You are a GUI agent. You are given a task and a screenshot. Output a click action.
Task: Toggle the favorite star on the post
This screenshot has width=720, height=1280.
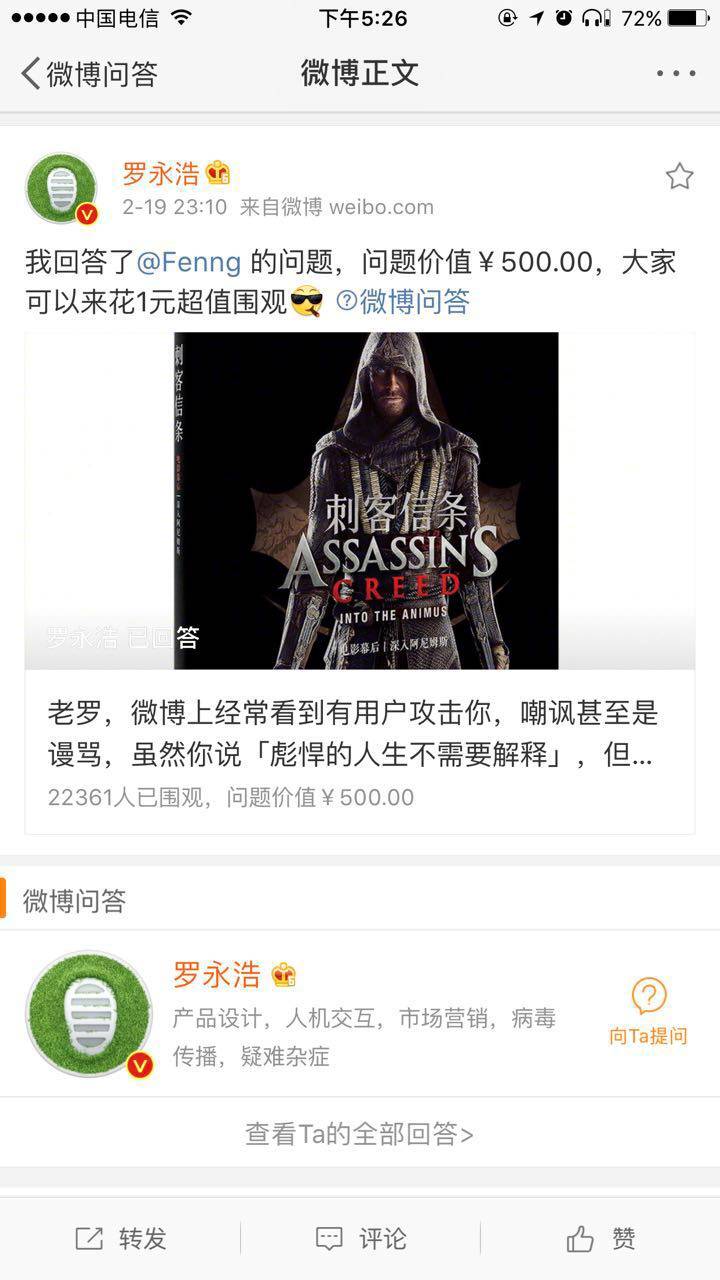click(x=679, y=177)
